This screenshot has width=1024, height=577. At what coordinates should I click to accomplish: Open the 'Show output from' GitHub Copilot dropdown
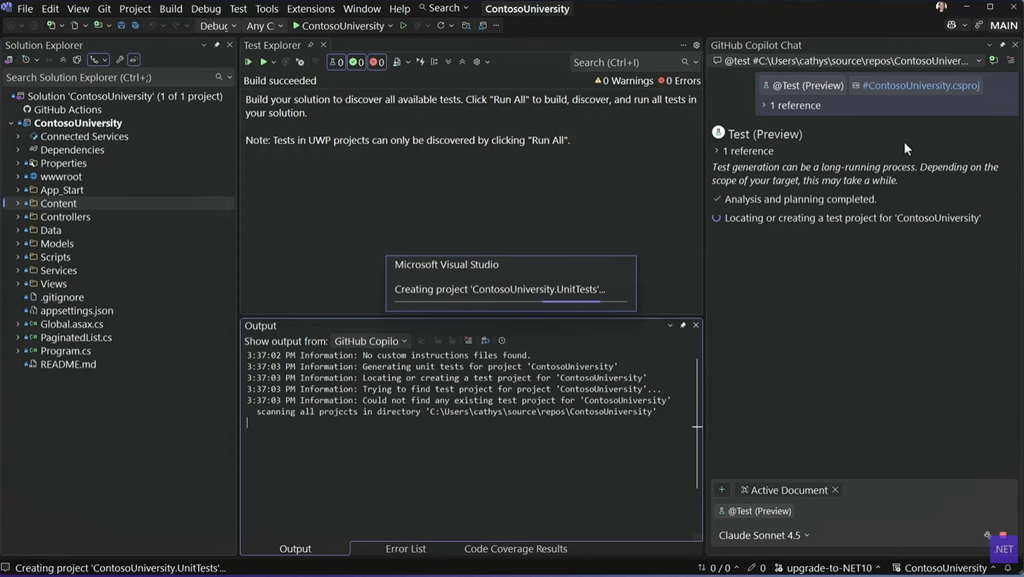(371, 341)
